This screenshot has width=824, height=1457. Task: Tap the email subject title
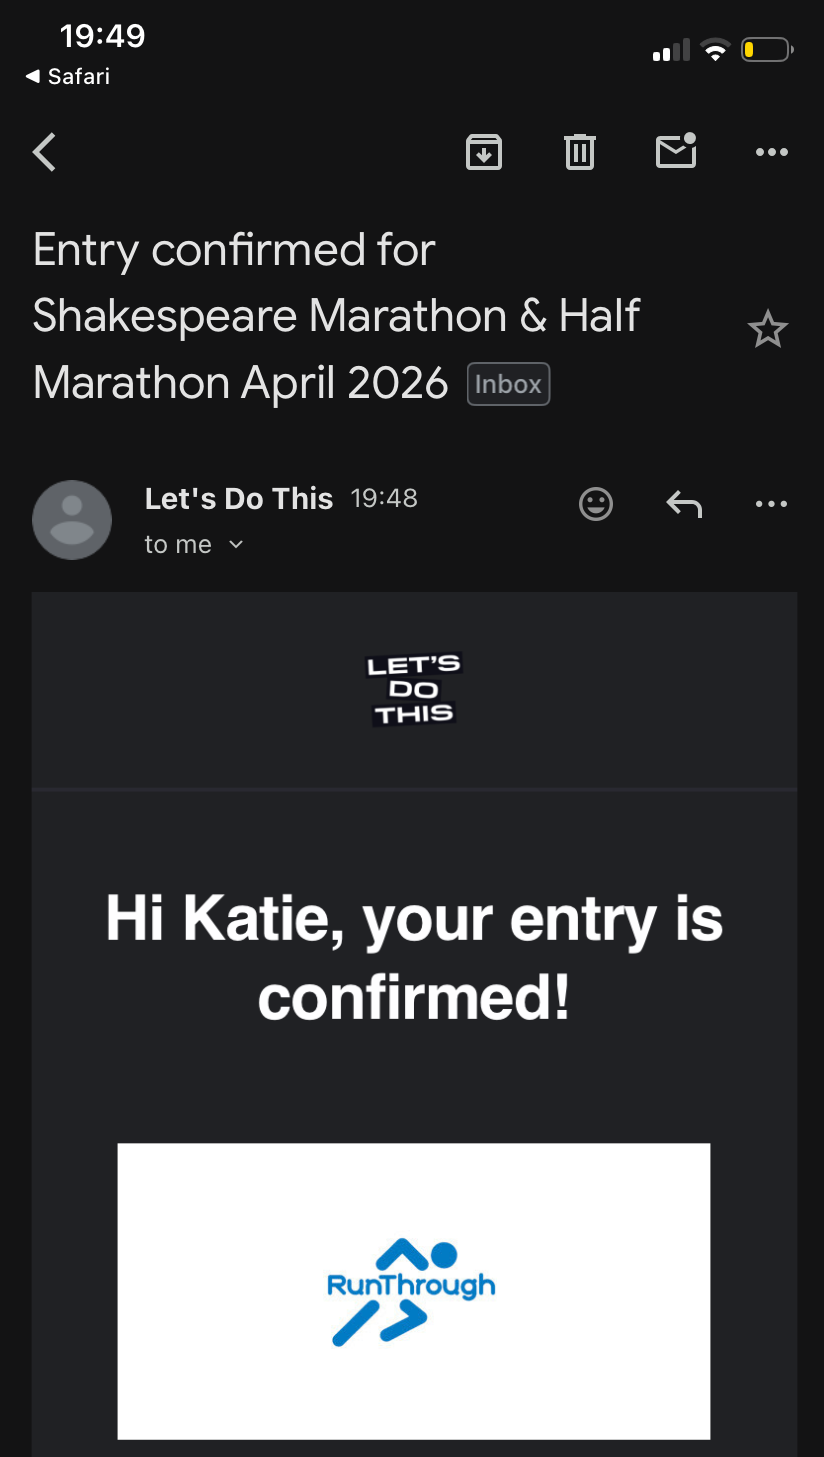pyautogui.click(x=337, y=316)
